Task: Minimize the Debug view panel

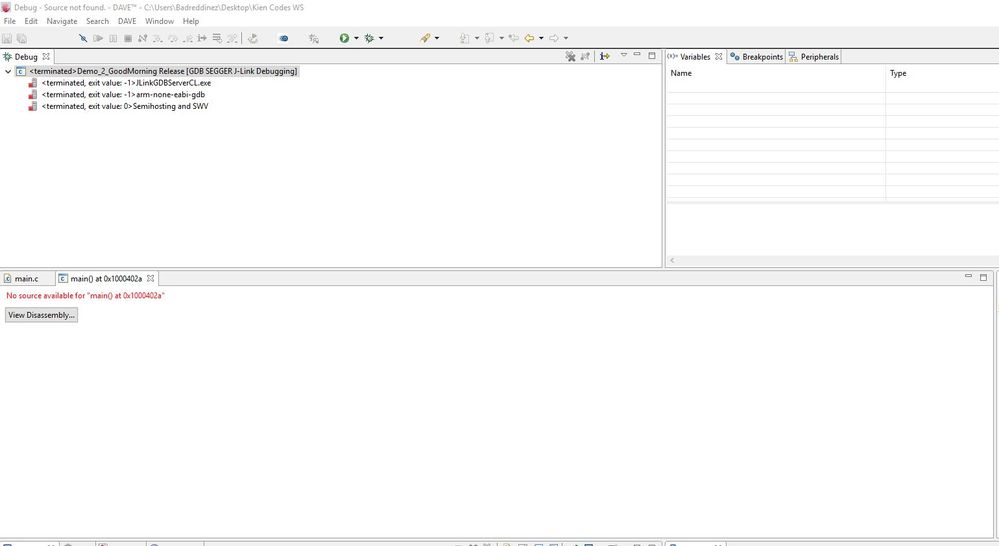Action: [637, 55]
